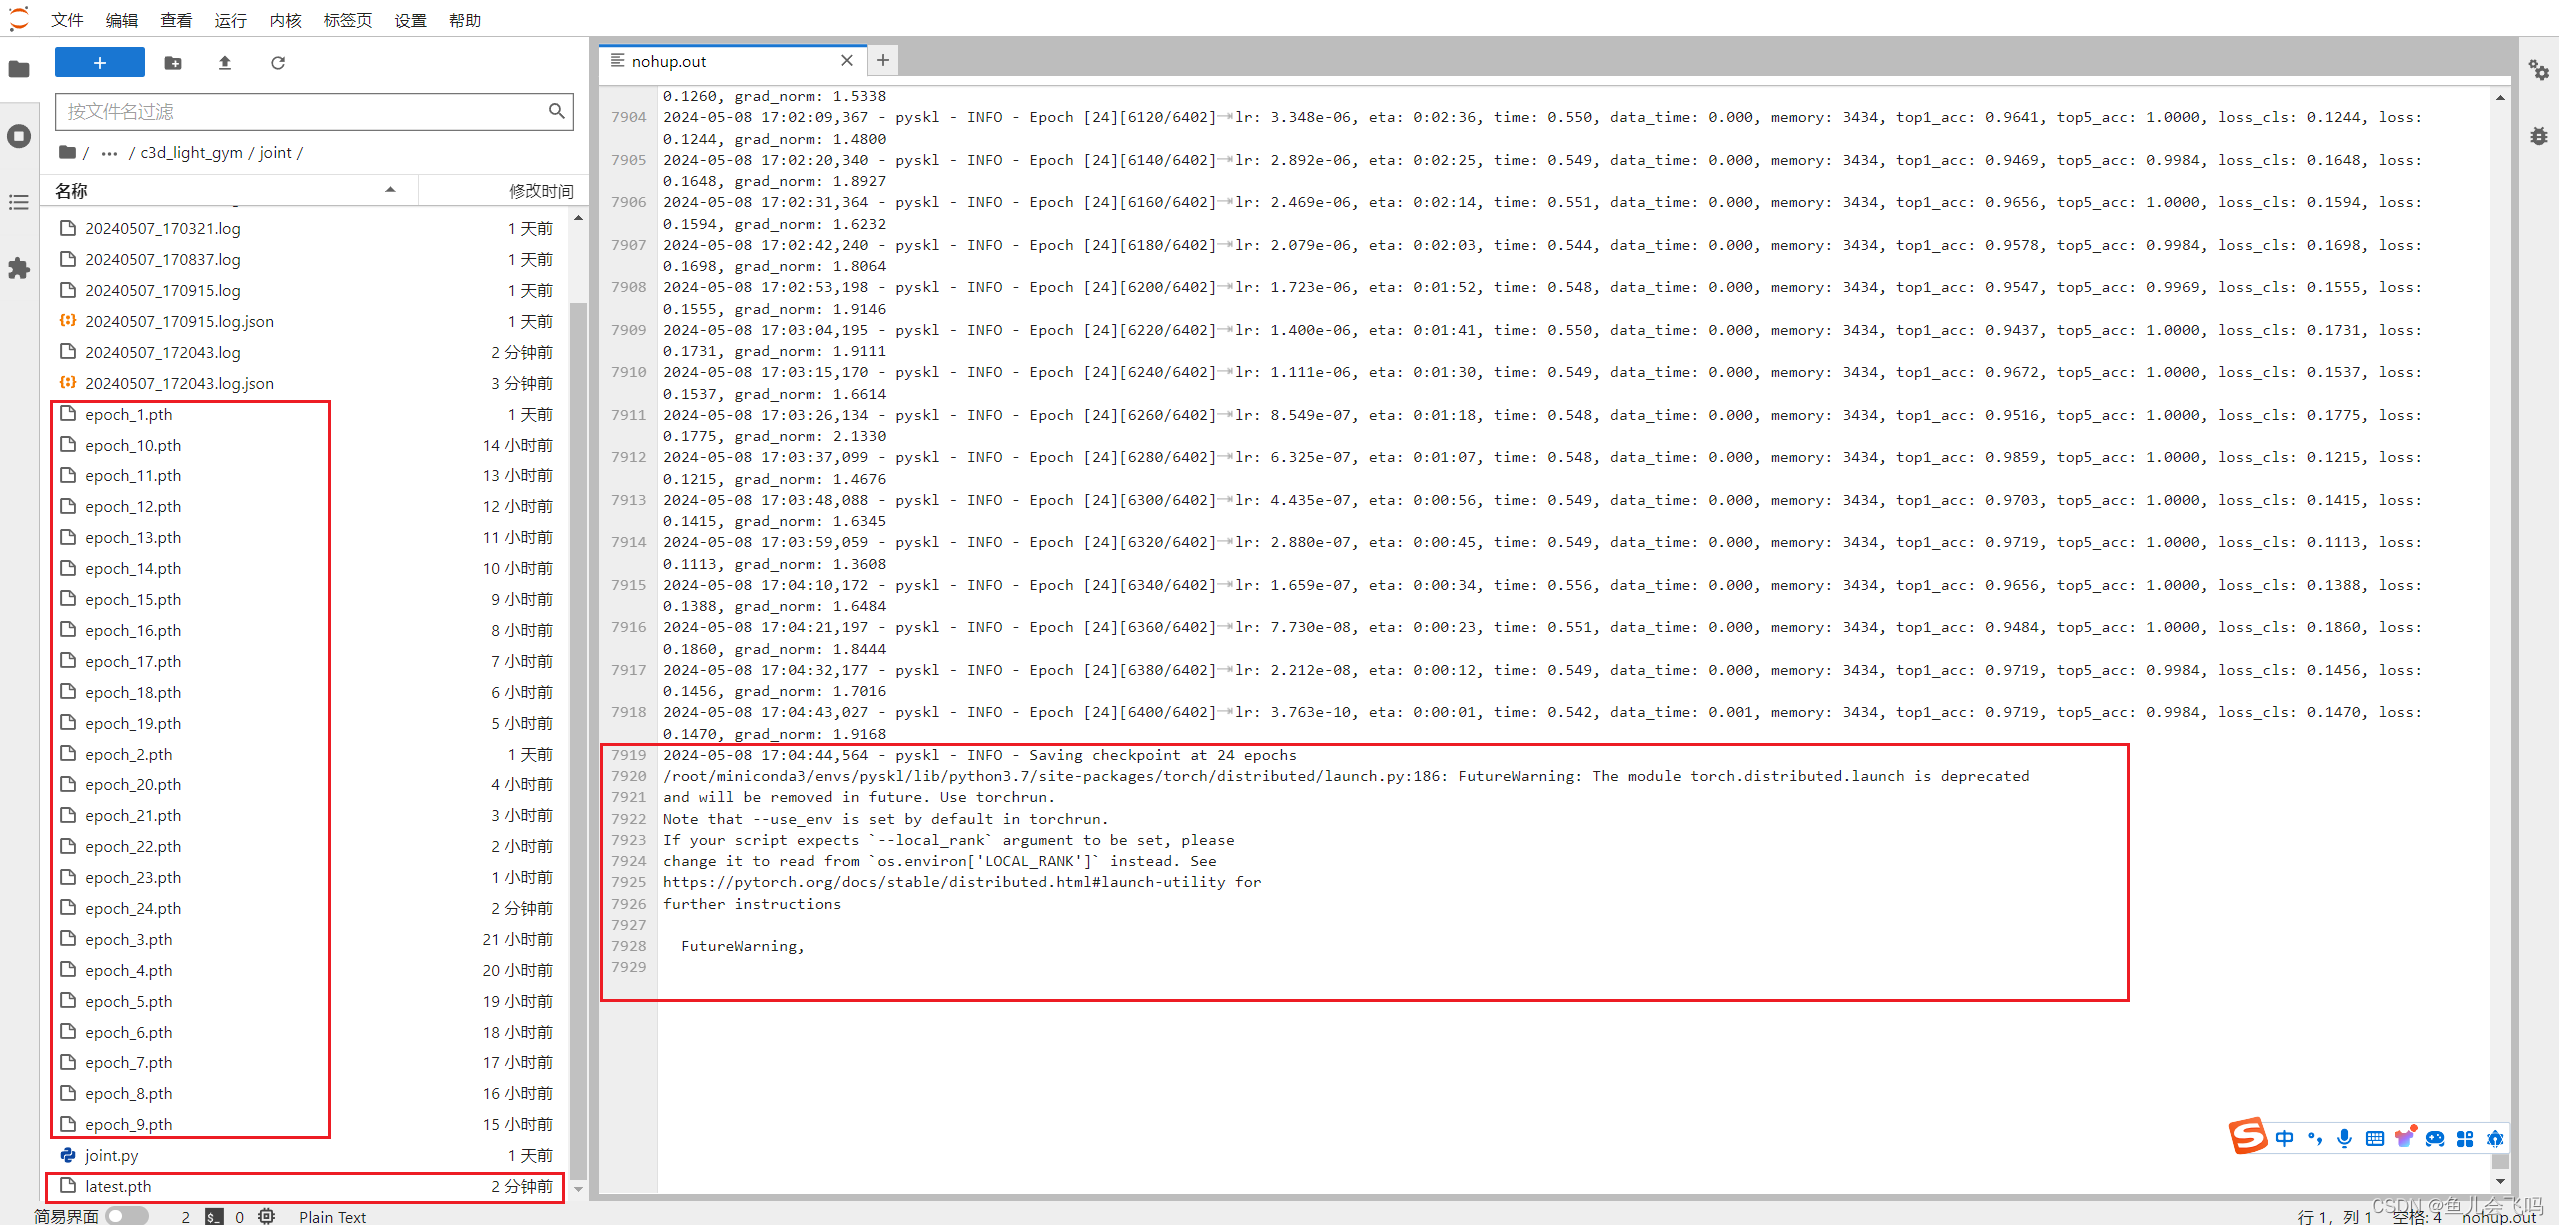Click inside the 按文件名过滤 filter field

pyautogui.click(x=300, y=111)
